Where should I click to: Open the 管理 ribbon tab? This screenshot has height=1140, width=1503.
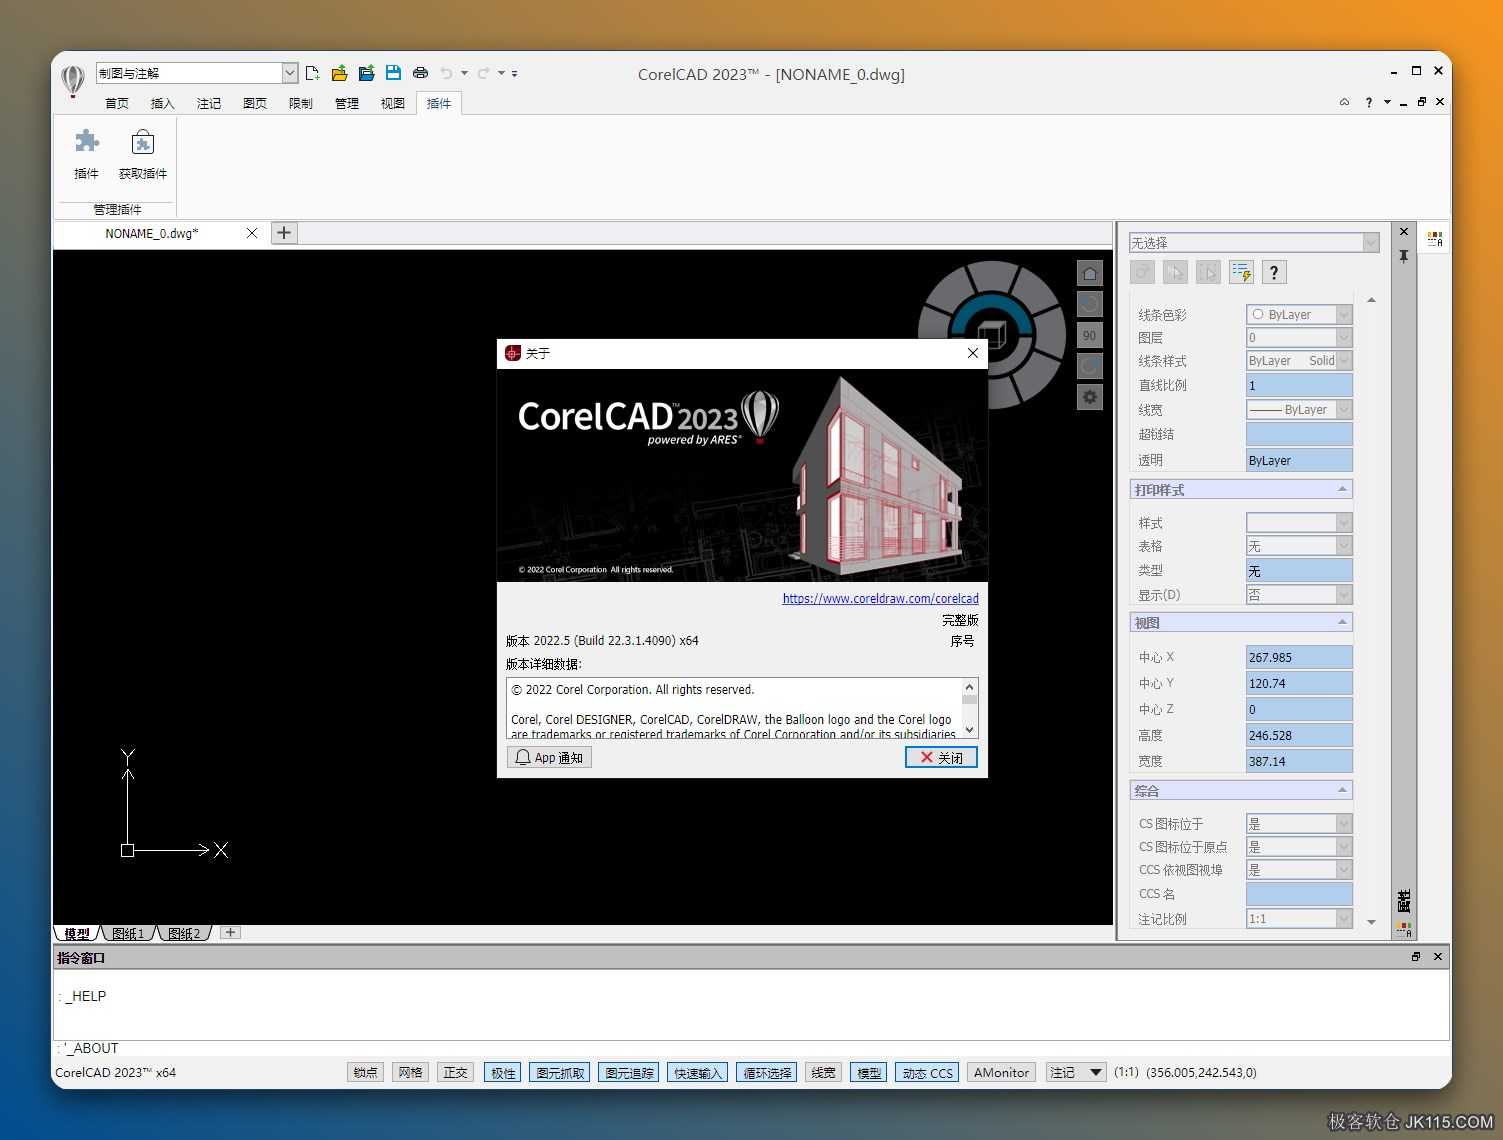[x=347, y=103]
